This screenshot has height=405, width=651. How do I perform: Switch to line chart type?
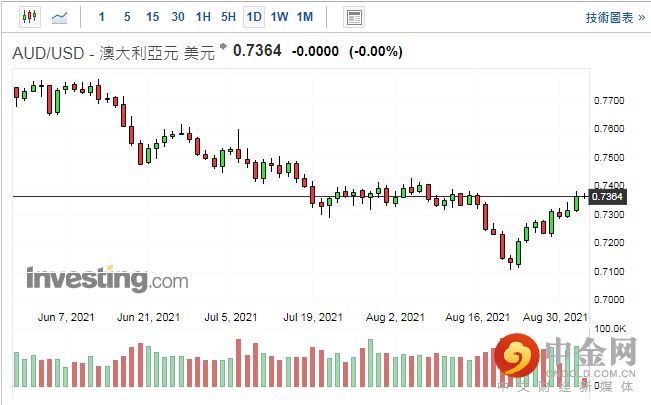60,17
